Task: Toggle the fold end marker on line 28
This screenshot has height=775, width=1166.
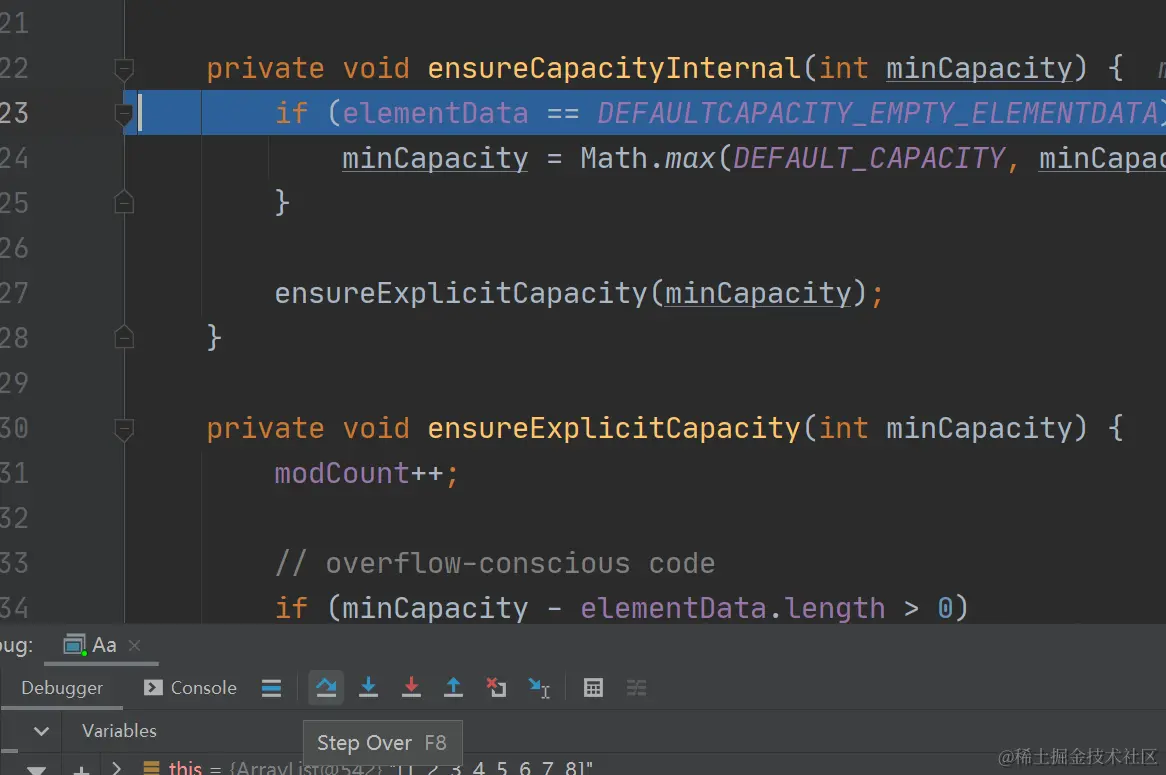Action: tap(124, 338)
